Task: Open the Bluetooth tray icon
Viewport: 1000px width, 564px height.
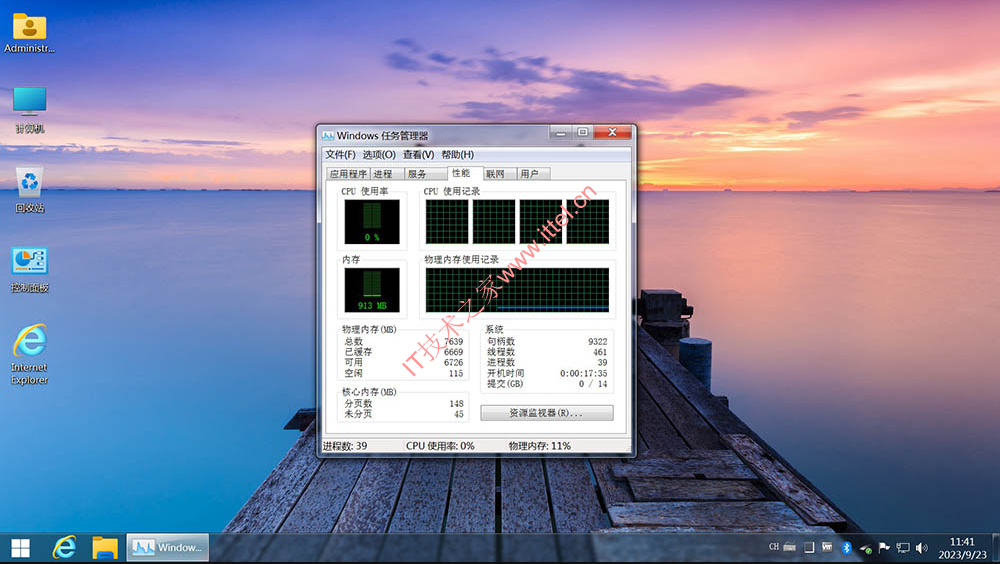Action: [846, 547]
